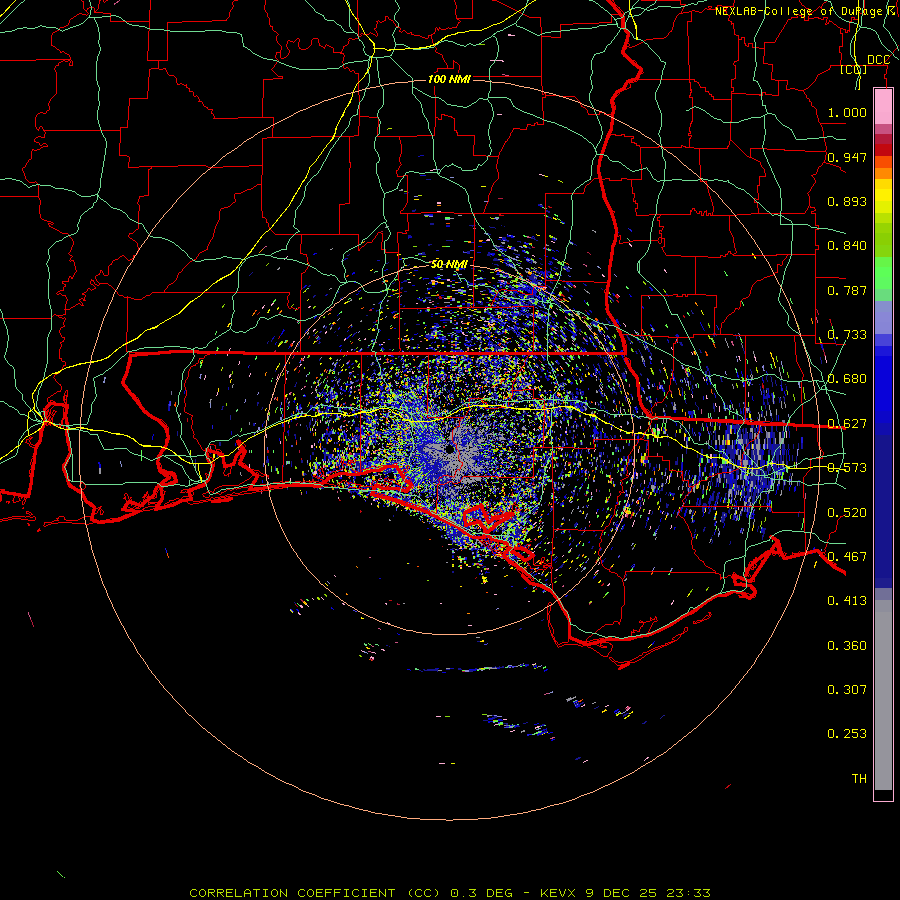
Task: Click the 50 NMI range ring label
Action: tap(449, 264)
